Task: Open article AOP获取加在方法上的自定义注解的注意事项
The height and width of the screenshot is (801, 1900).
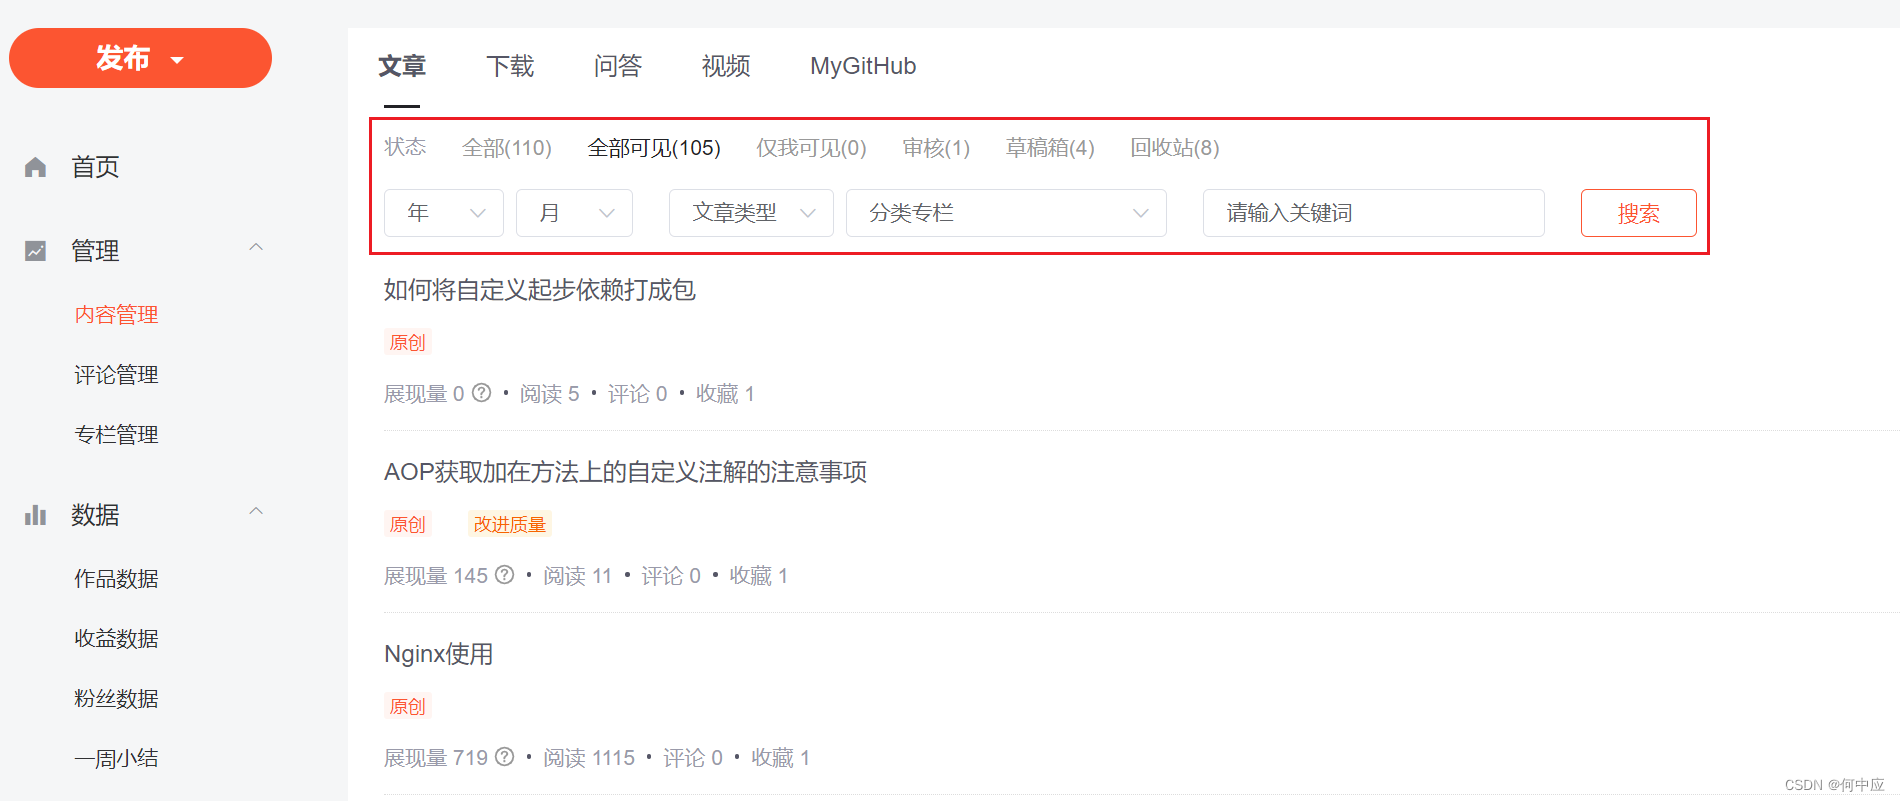Action: (625, 472)
